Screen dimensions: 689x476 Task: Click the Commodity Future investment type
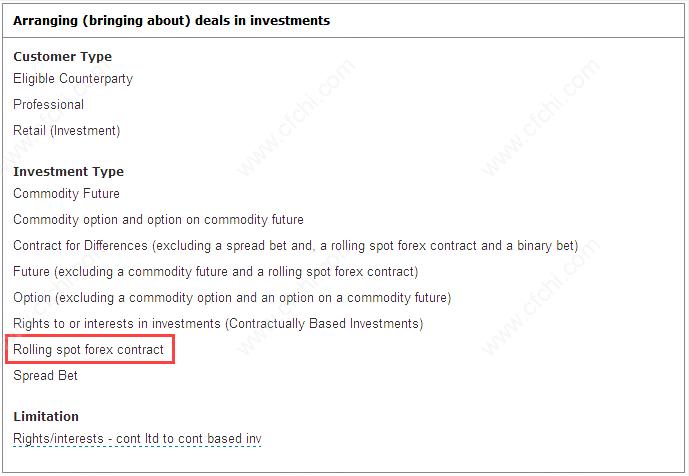(66, 193)
